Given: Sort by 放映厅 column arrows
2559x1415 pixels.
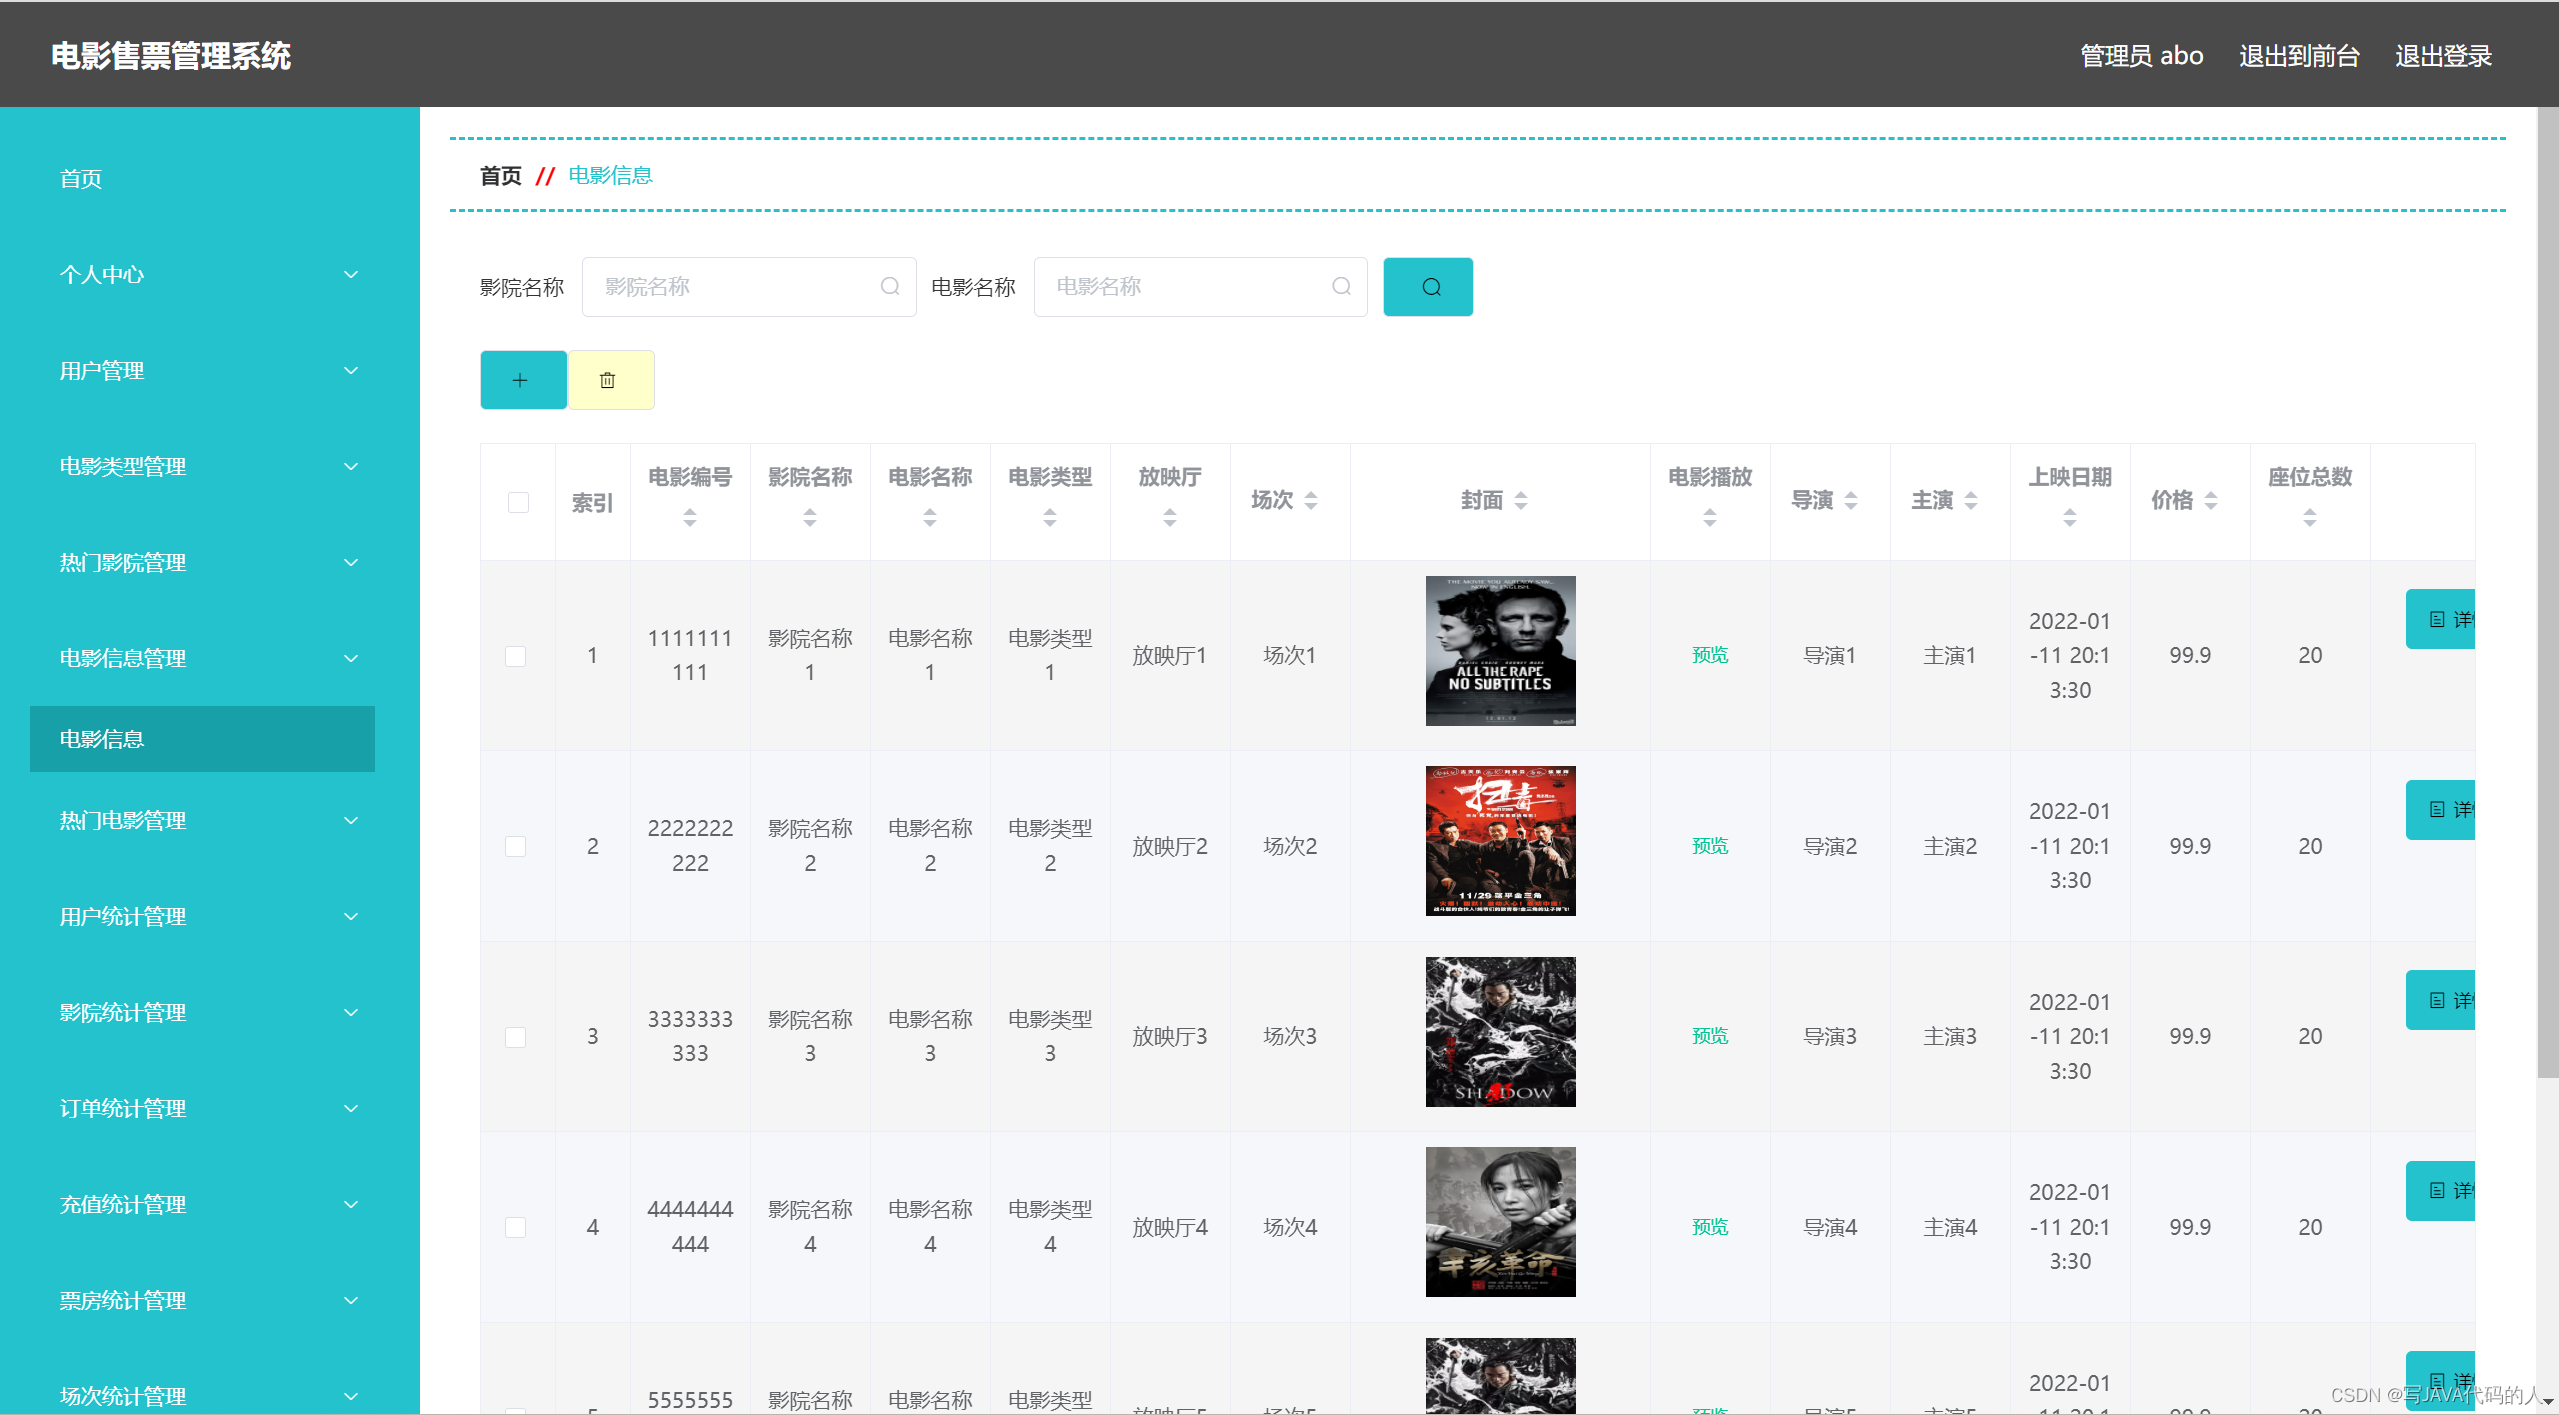Looking at the screenshot, I should pos(1170,517).
